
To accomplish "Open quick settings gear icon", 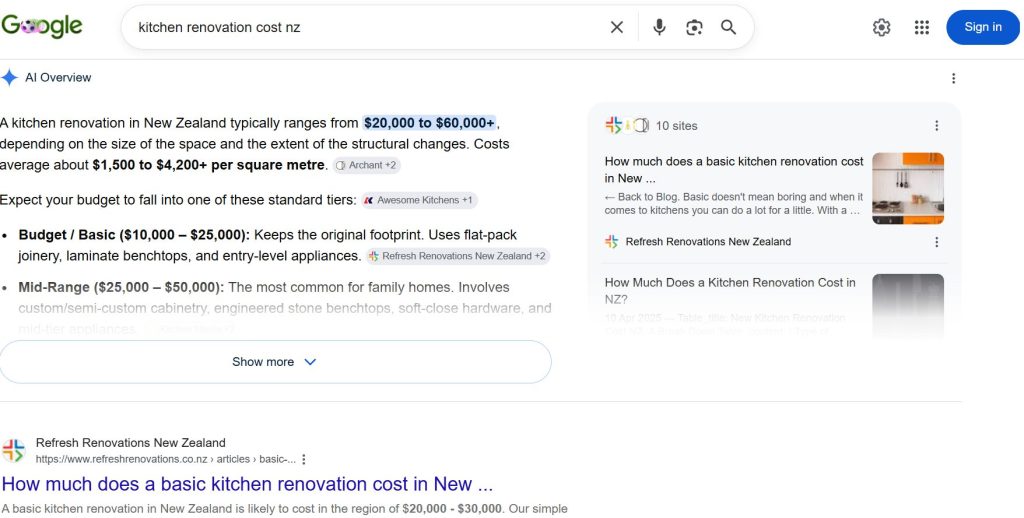I will [882, 27].
